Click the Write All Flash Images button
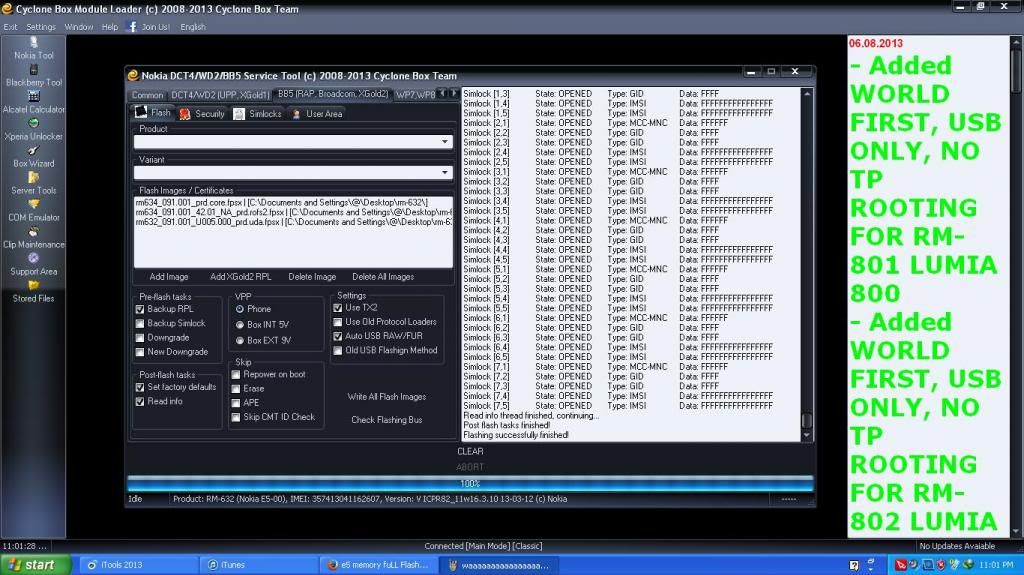Screen dimensions: 1024x575 386,397
